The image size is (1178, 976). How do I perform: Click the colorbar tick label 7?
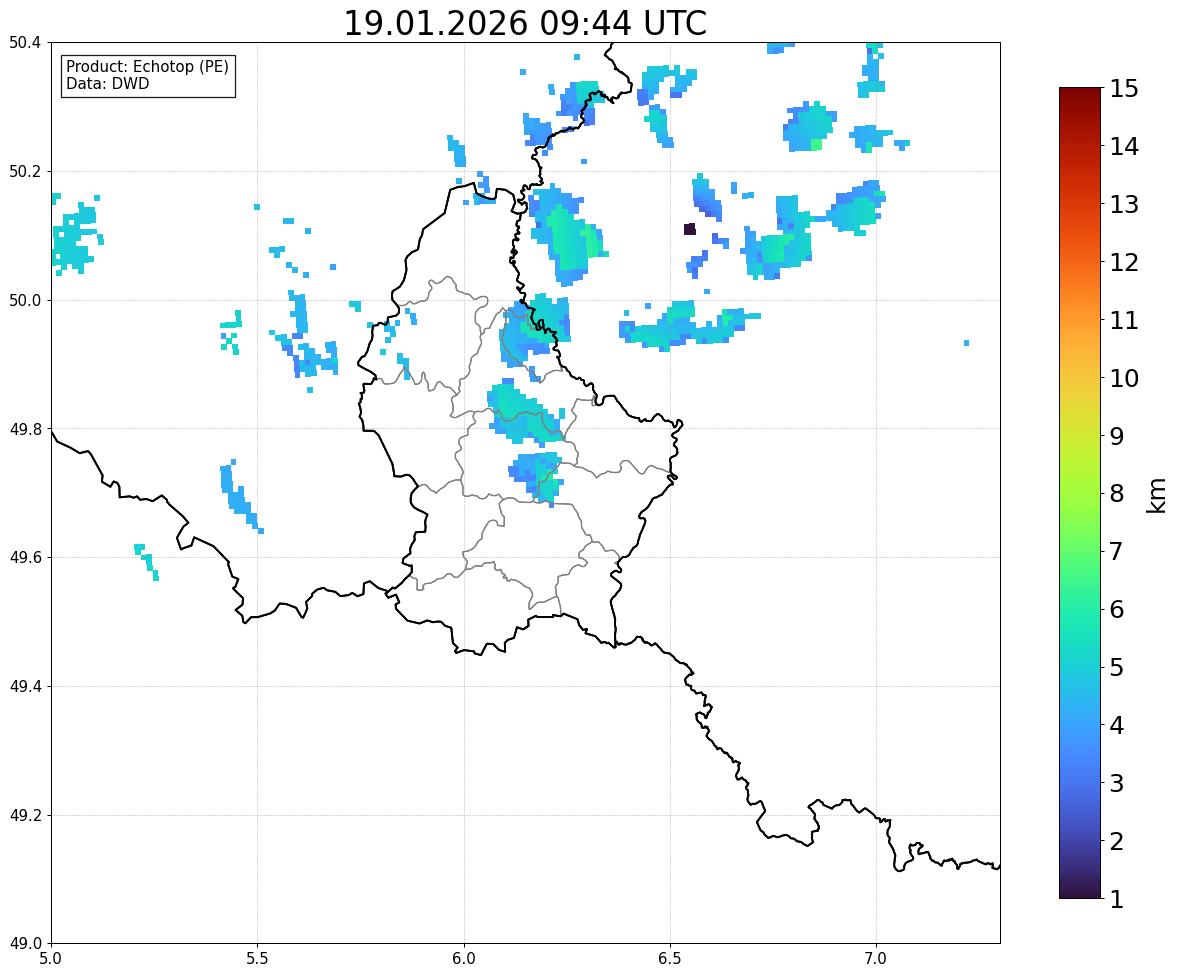1117,551
